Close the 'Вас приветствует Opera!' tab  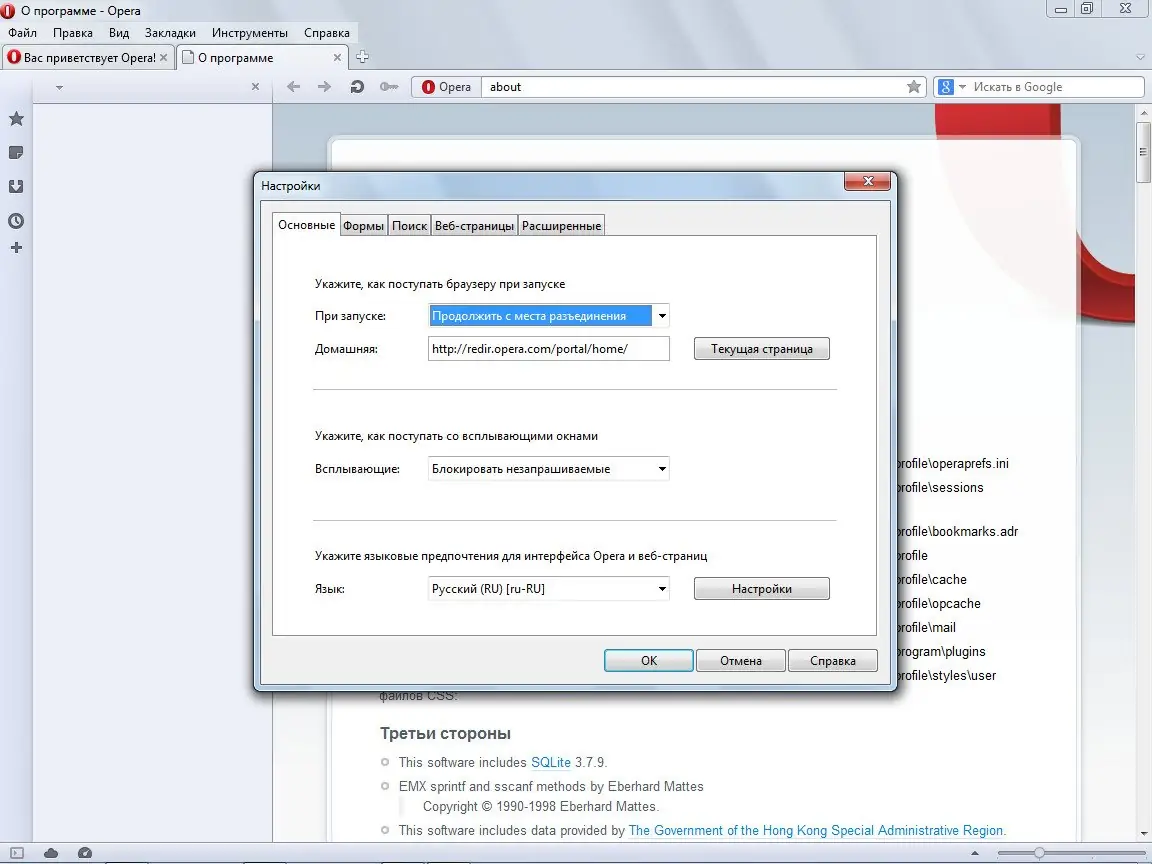(164, 57)
